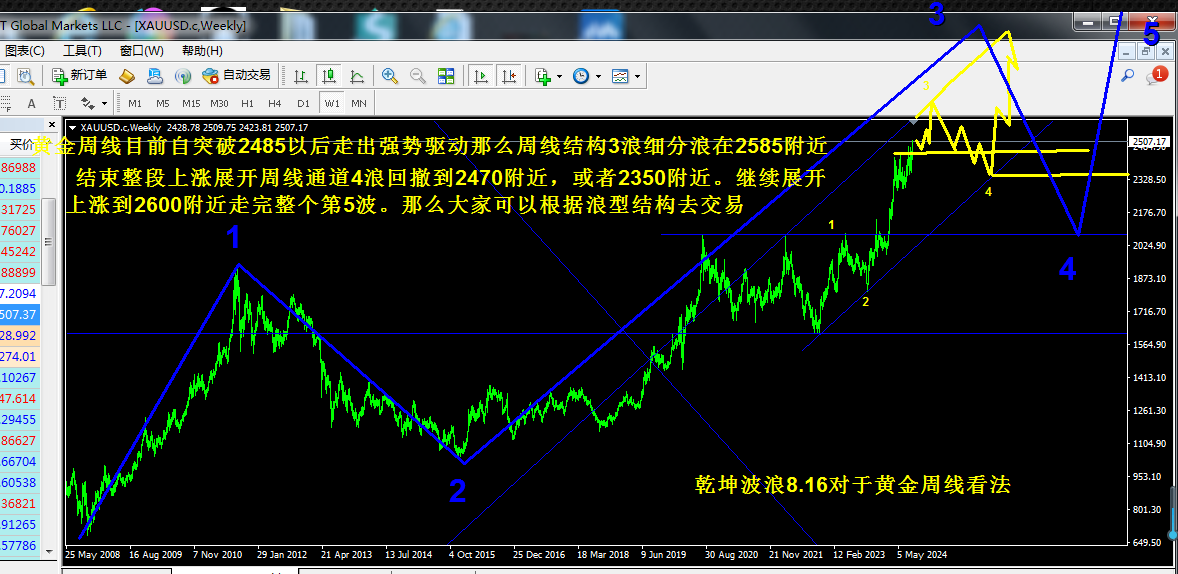Click the add indicators icon
1178x574 pixels.
click(x=543, y=76)
